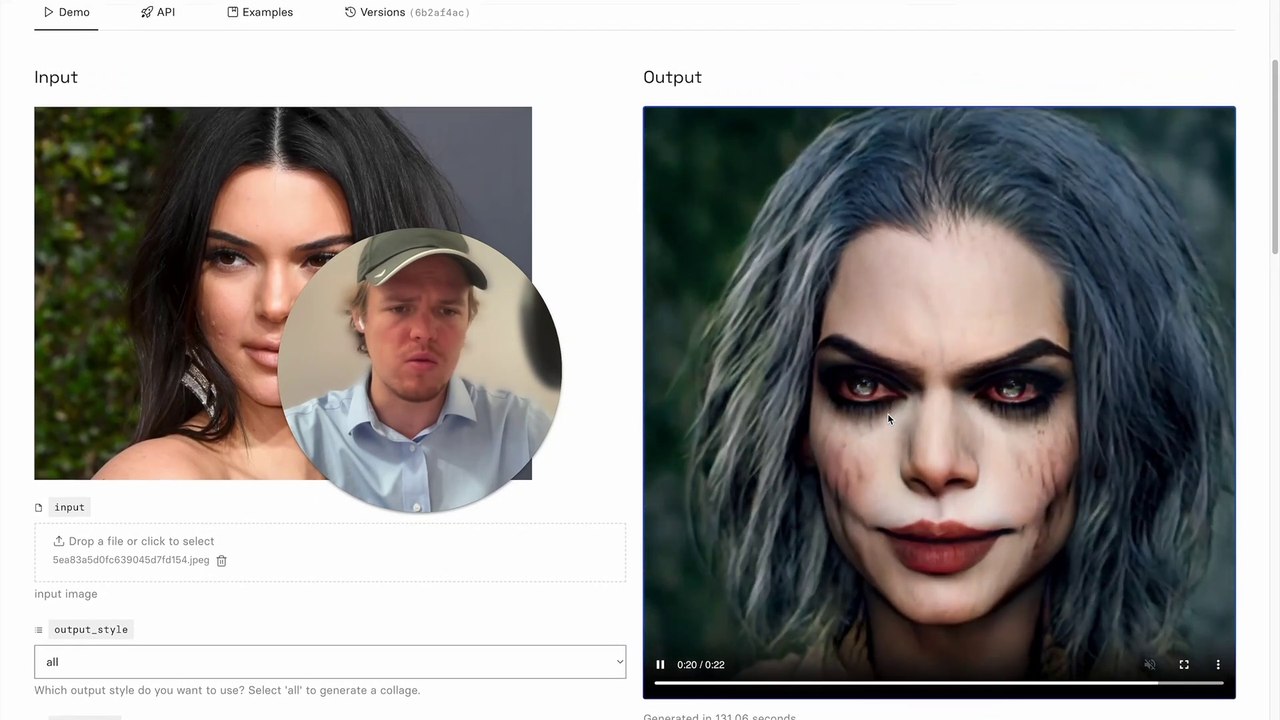
Task: Unmute the output video
Action: pyautogui.click(x=1150, y=665)
